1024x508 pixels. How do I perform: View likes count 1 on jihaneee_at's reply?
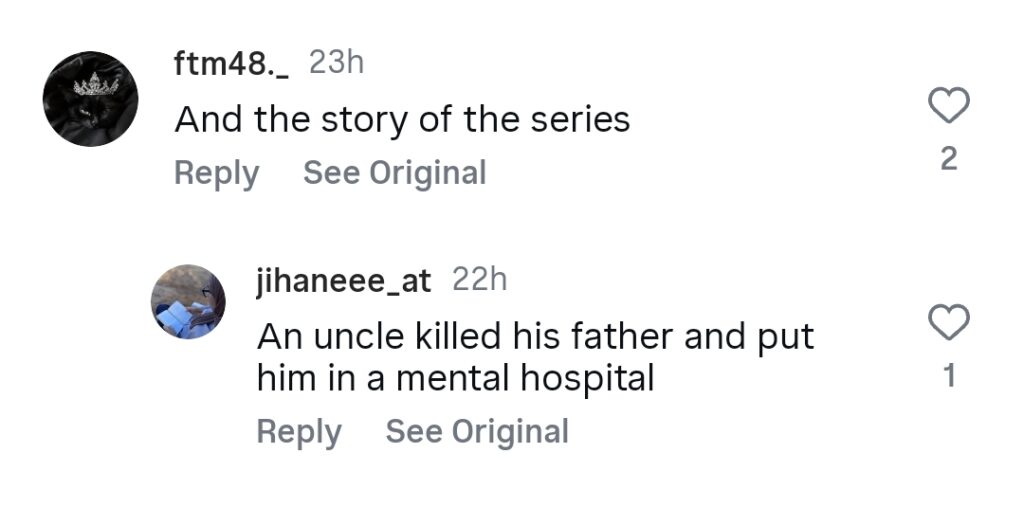point(949,376)
